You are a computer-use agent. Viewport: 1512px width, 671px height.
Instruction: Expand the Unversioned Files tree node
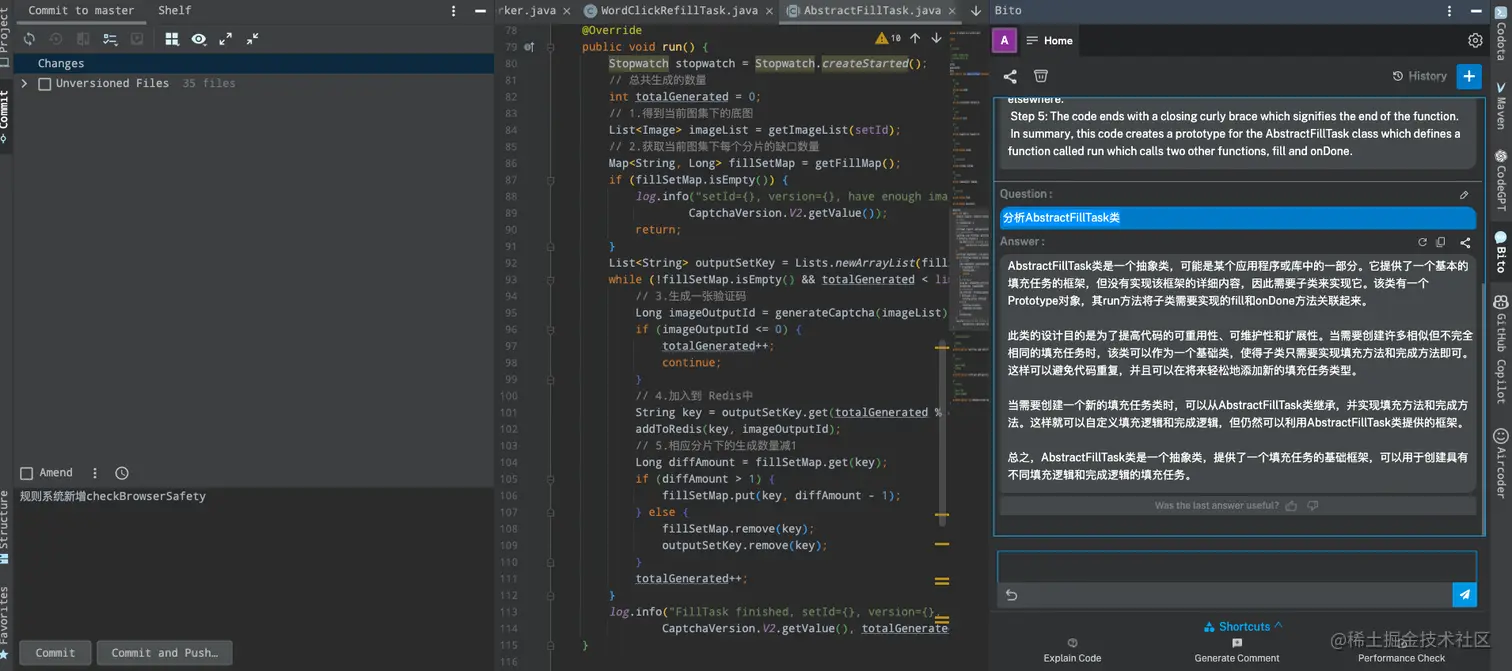25,84
